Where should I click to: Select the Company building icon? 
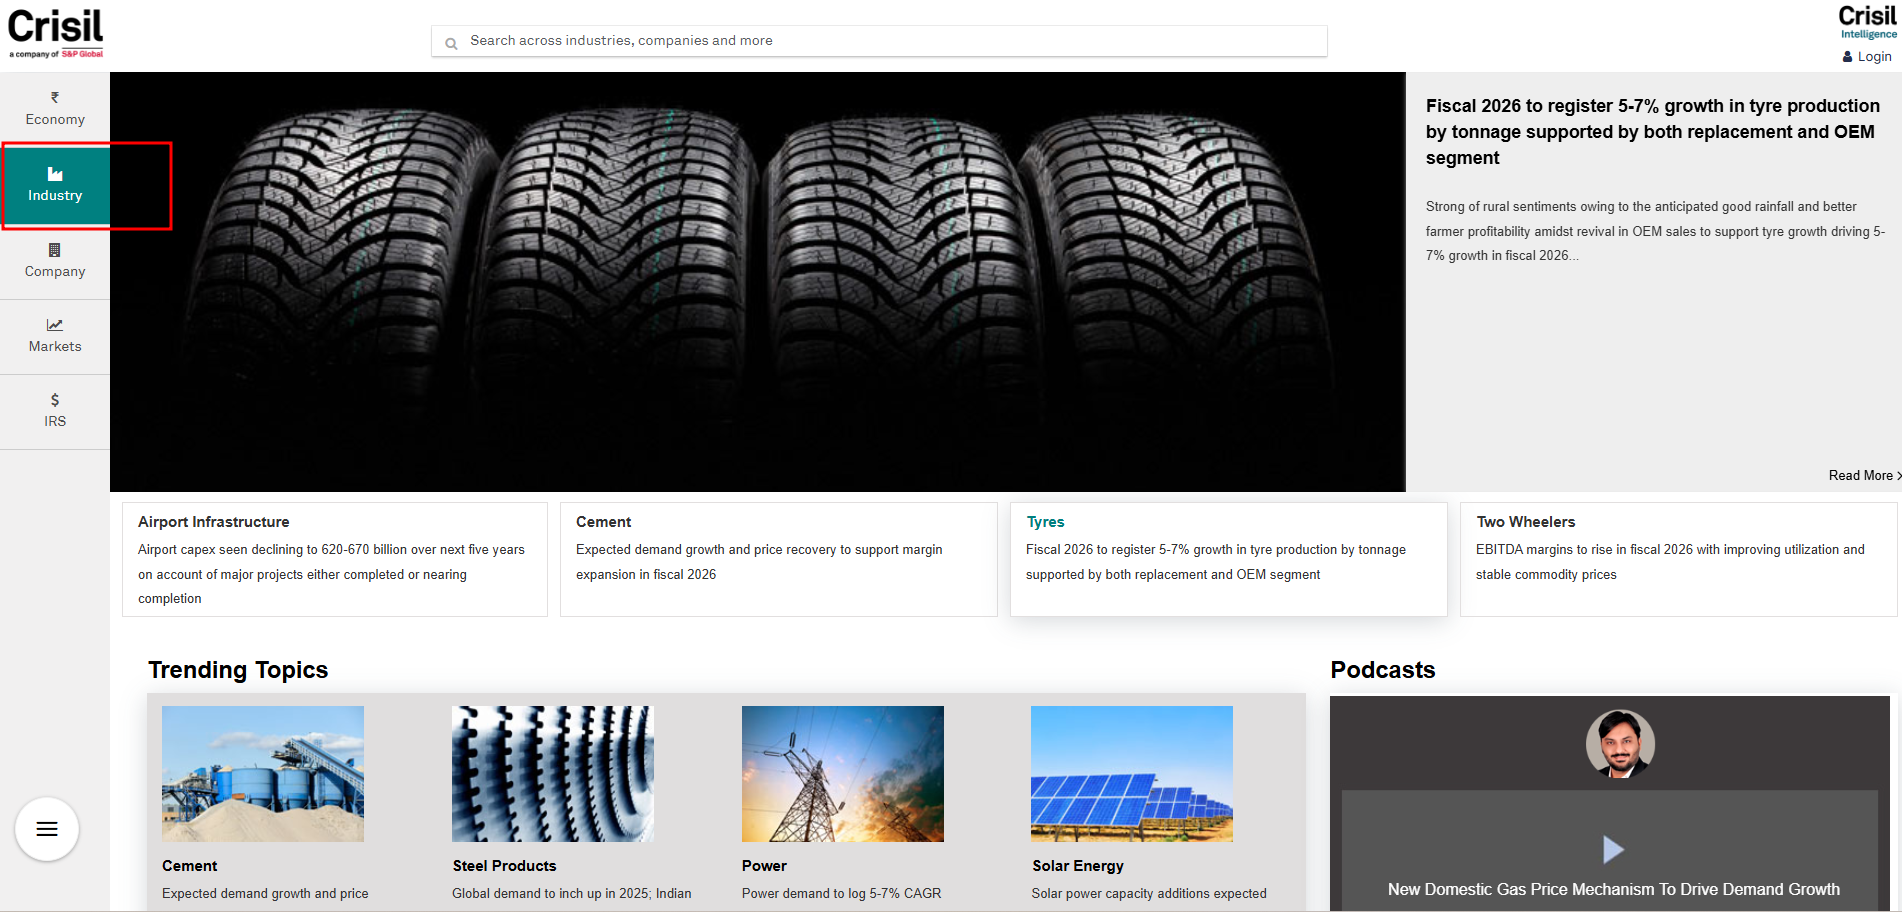(x=55, y=250)
